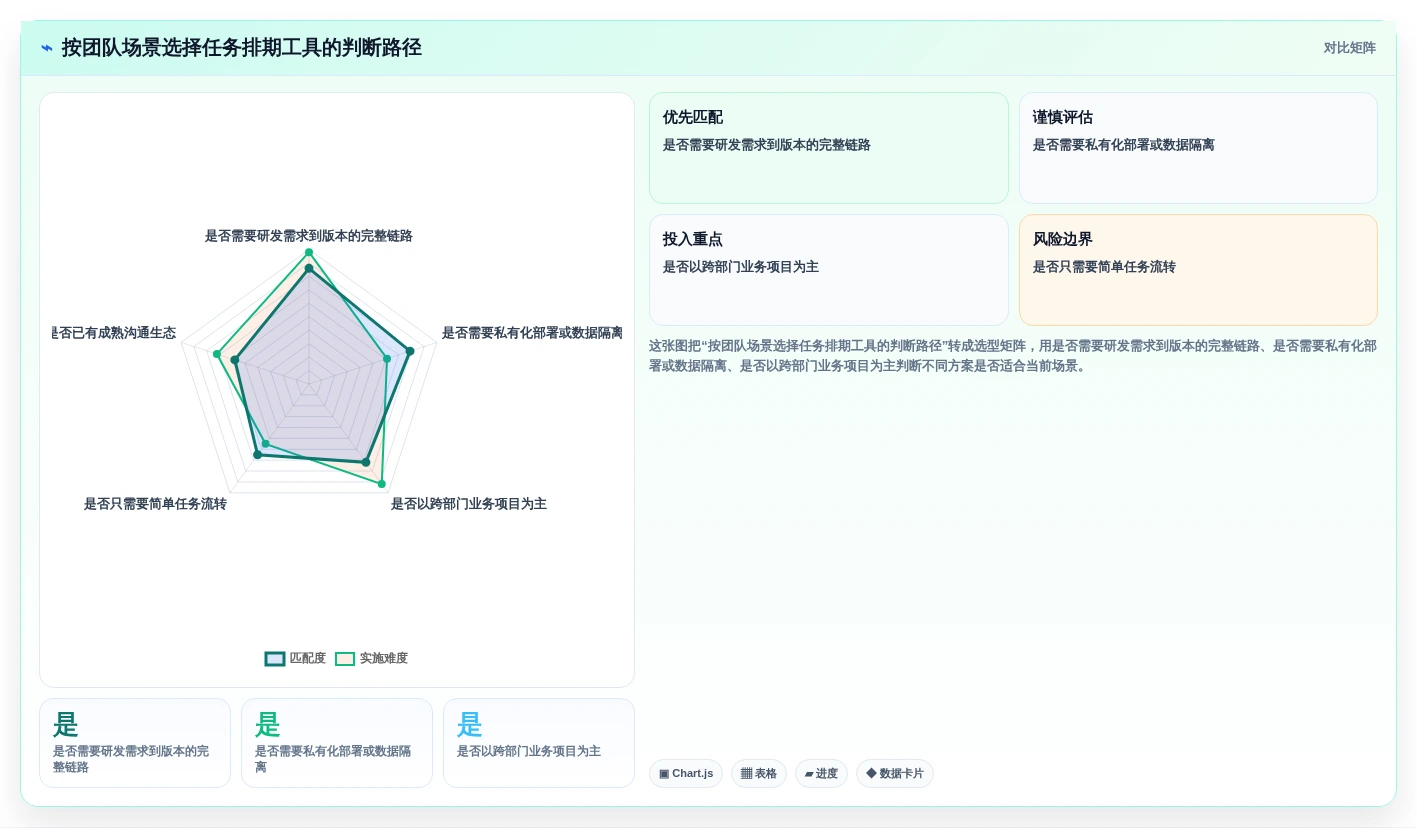Click the 表格 grid icon
1417x828 pixels.
746,774
